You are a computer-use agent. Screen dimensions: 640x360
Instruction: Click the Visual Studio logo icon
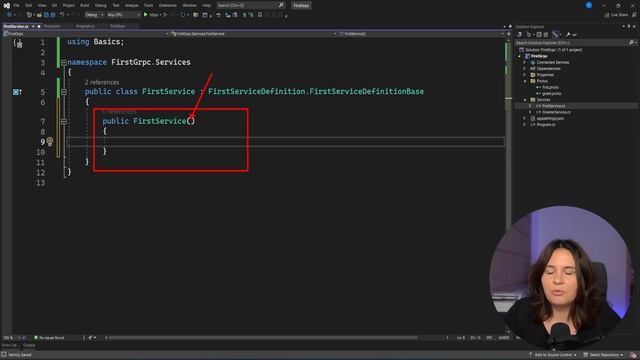pyautogui.click(x=6, y=5)
